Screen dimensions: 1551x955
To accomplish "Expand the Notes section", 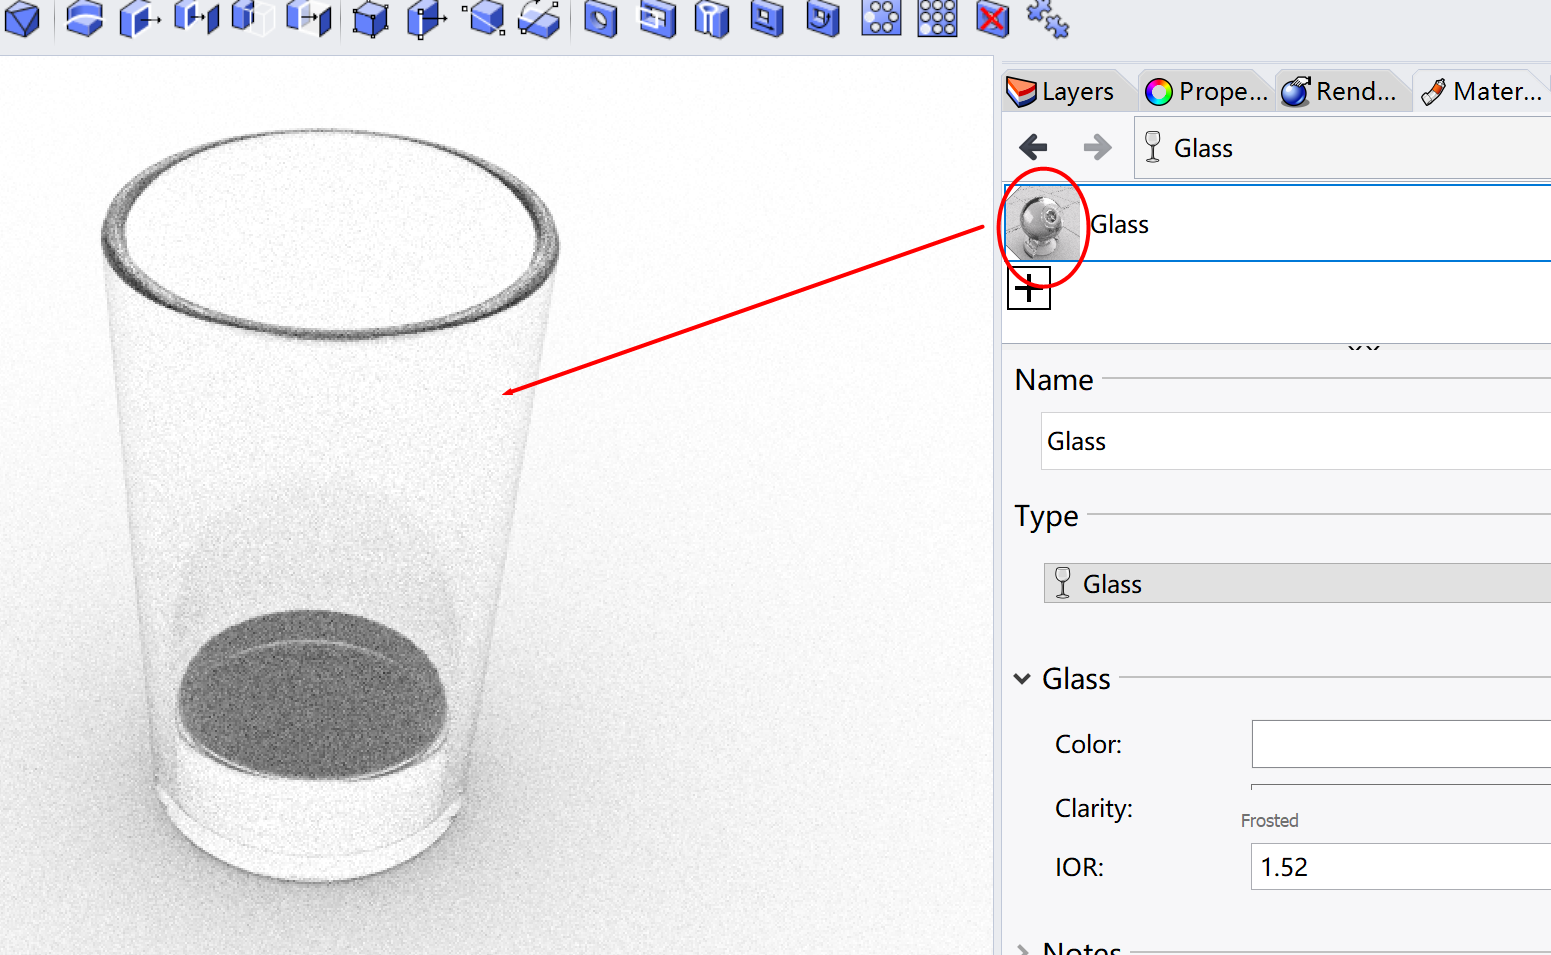I will [x=1022, y=949].
